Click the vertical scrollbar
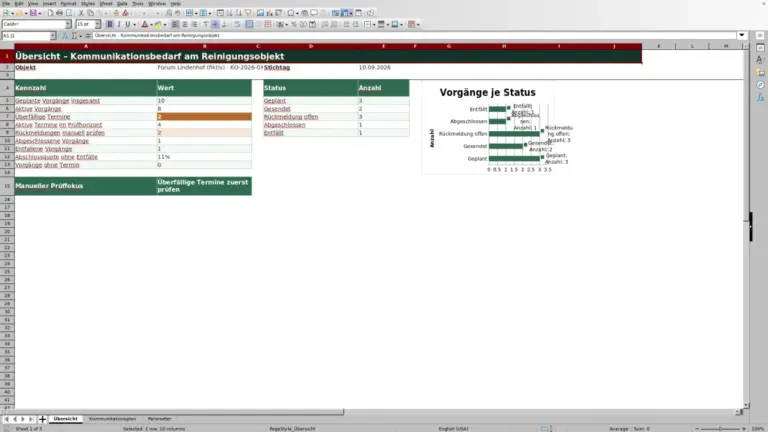Viewport: 768px width, 432px height. pyautogui.click(x=746, y=225)
